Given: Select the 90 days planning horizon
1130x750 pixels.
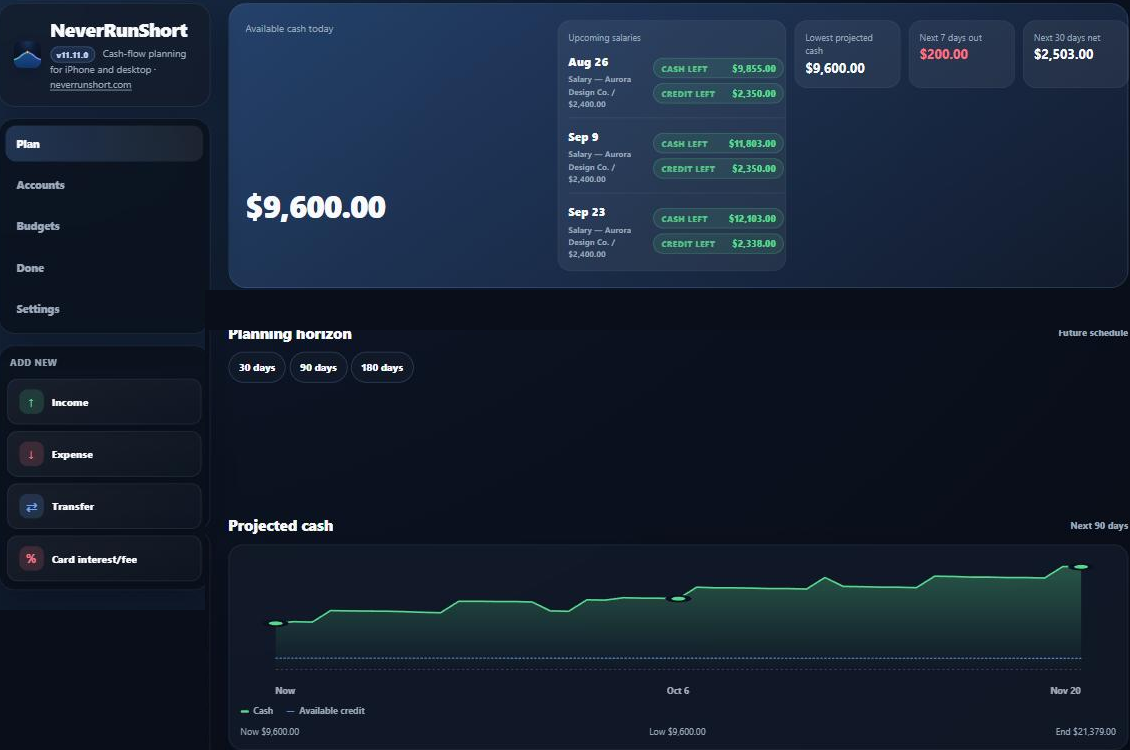Looking at the screenshot, I should [x=319, y=367].
